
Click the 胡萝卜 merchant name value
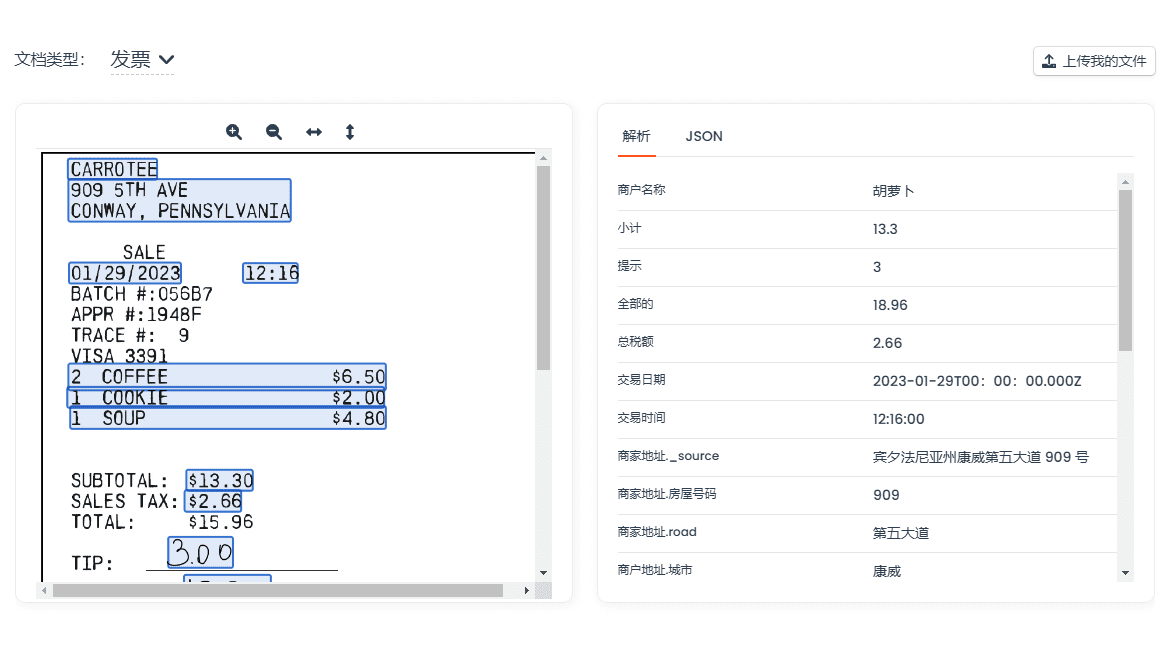pyautogui.click(x=893, y=191)
